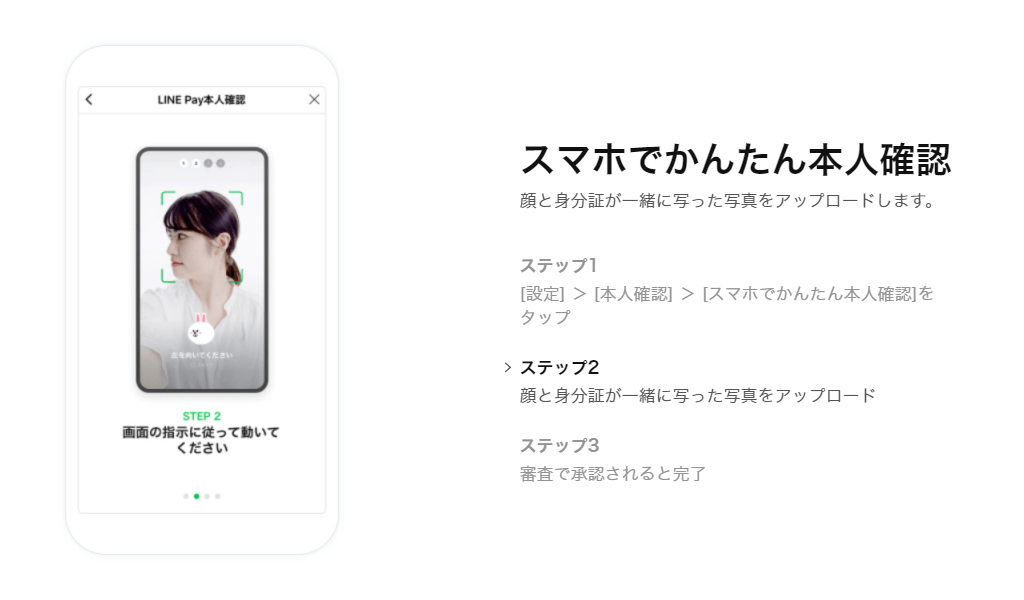Go to first carousel page dot

click(186, 496)
